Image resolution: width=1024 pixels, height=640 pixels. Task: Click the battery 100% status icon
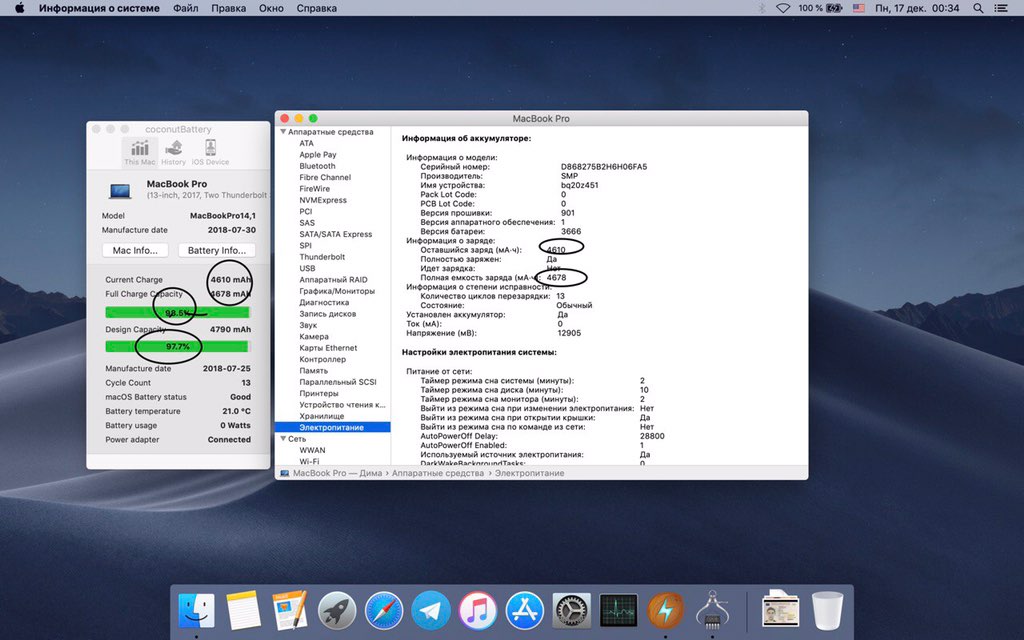coord(820,8)
